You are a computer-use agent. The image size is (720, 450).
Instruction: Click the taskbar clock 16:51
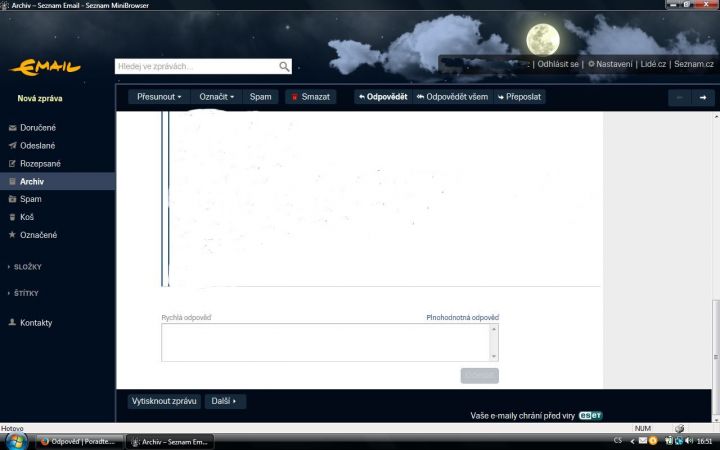point(704,441)
